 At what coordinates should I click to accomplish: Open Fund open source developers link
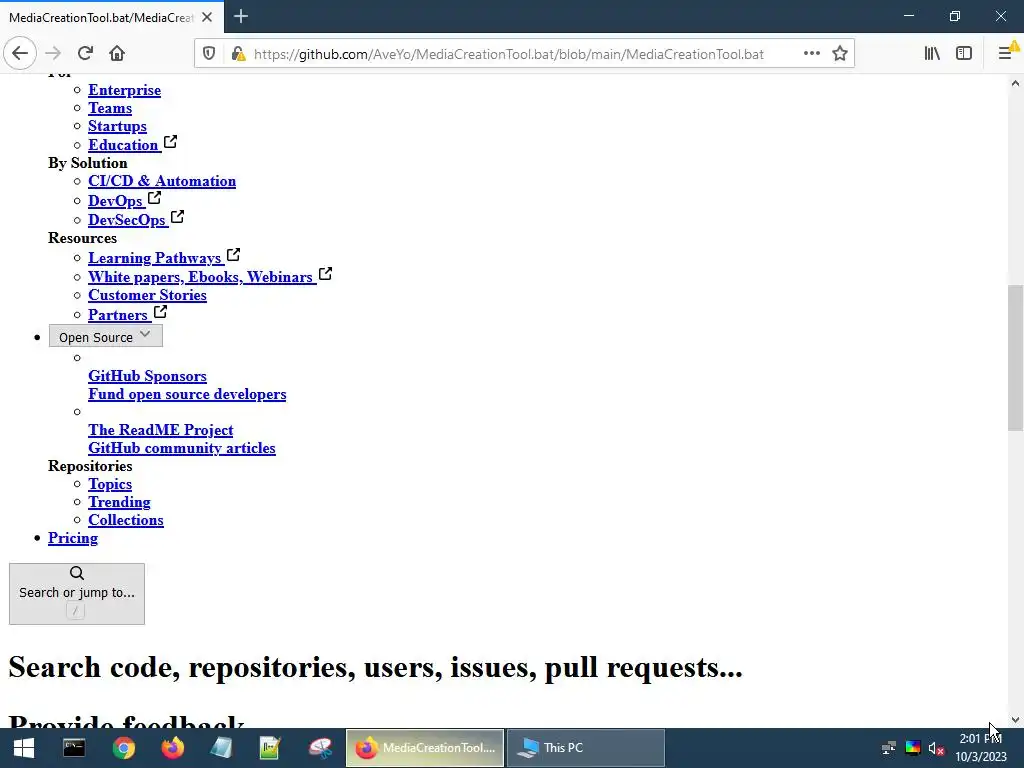[187, 394]
